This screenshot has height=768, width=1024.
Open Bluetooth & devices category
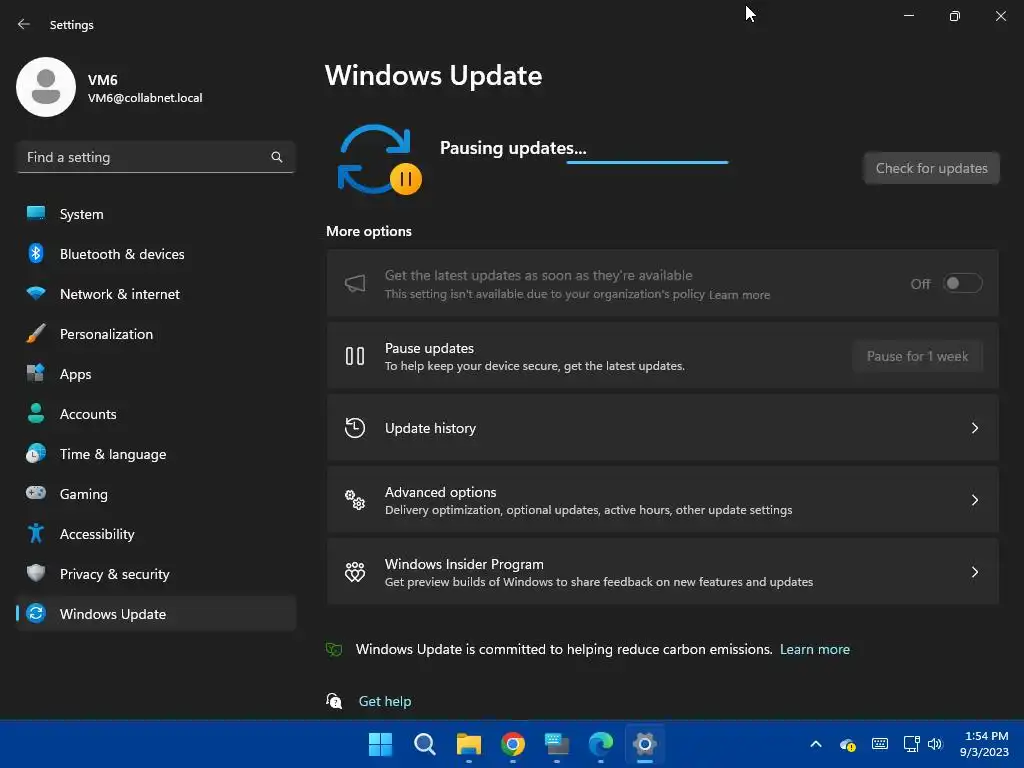pyautogui.click(x=156, y=254)
